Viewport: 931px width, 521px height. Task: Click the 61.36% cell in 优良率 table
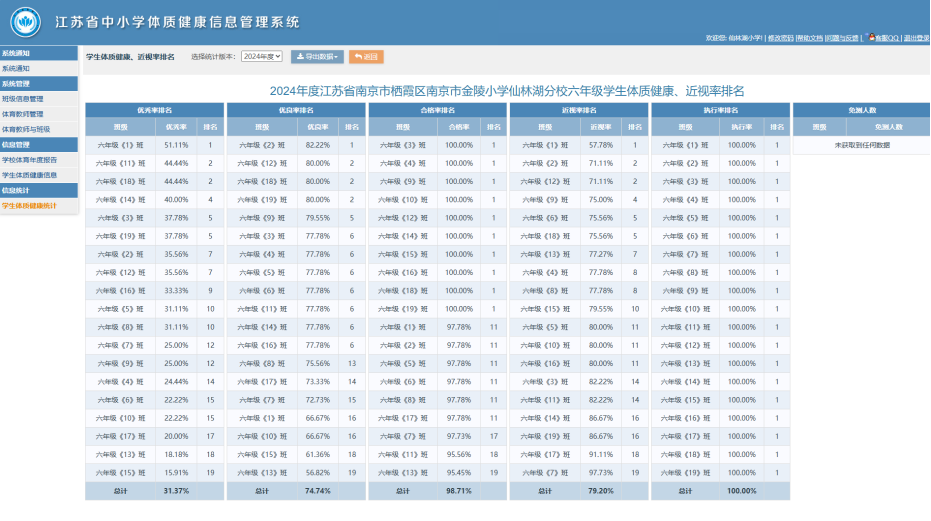tap(318, 454)
